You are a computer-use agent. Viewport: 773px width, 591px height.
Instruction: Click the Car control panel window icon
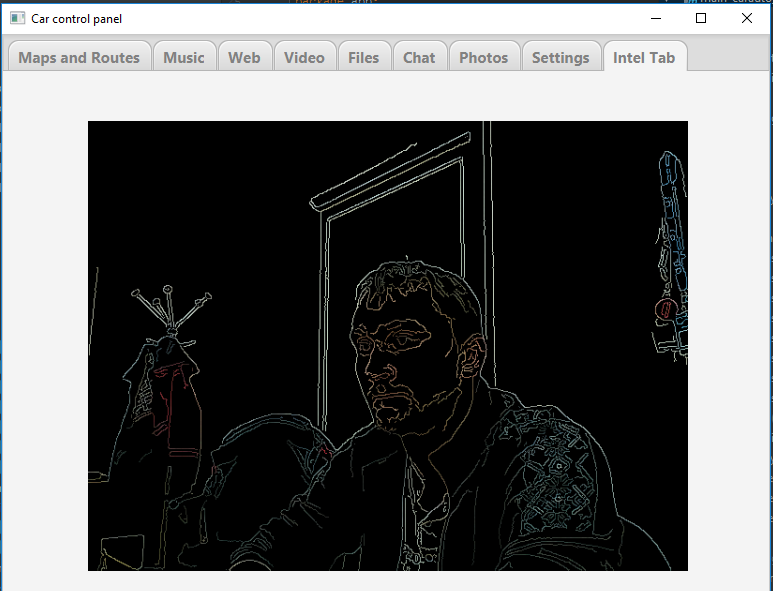[x=17, y=19]
